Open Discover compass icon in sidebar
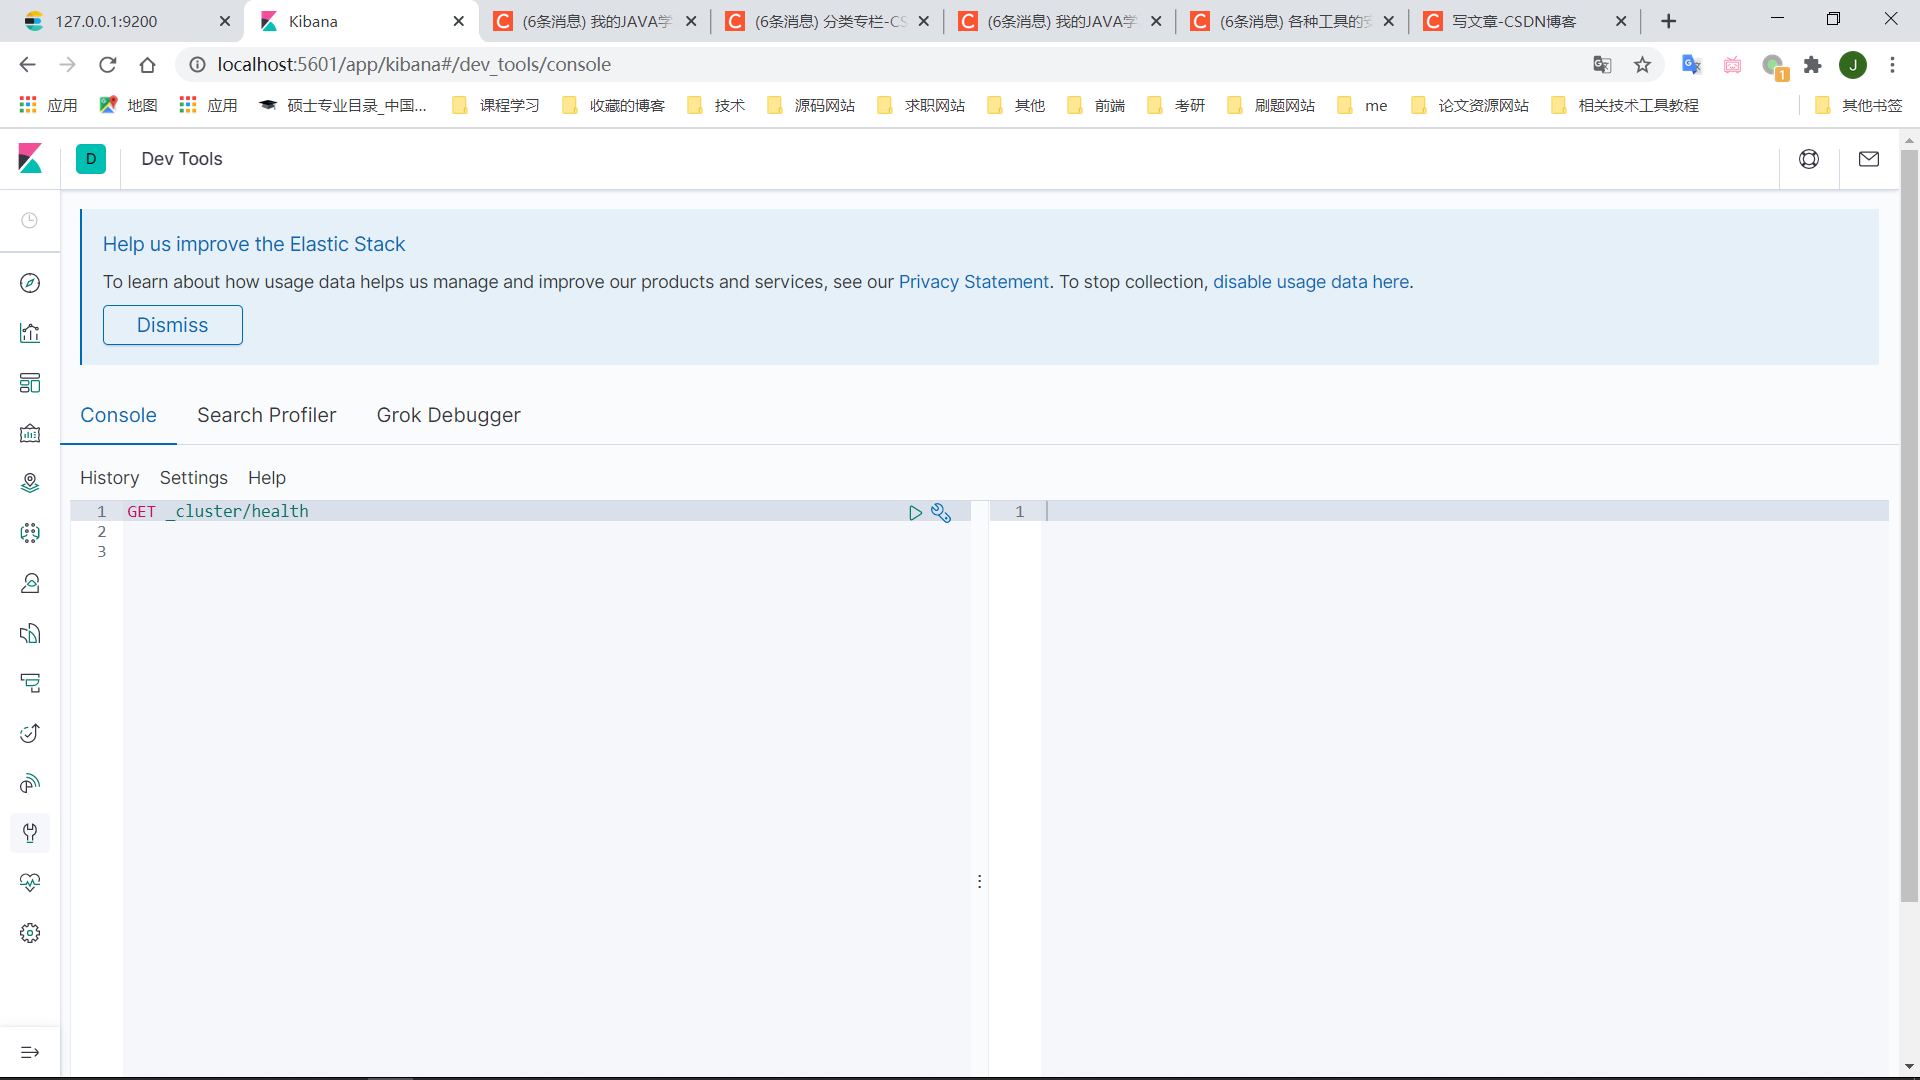 pyautogui.click(x=30, y=283)
